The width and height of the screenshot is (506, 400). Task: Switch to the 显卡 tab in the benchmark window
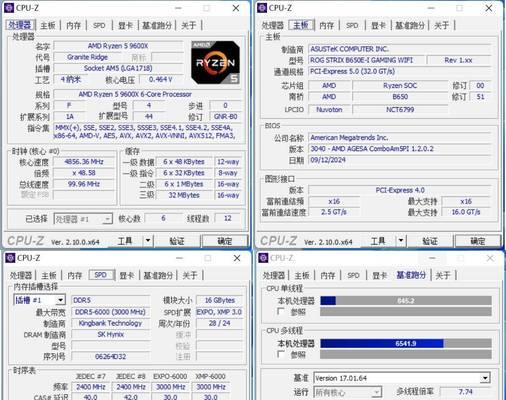pyautogui.click(x=379, y=275)
